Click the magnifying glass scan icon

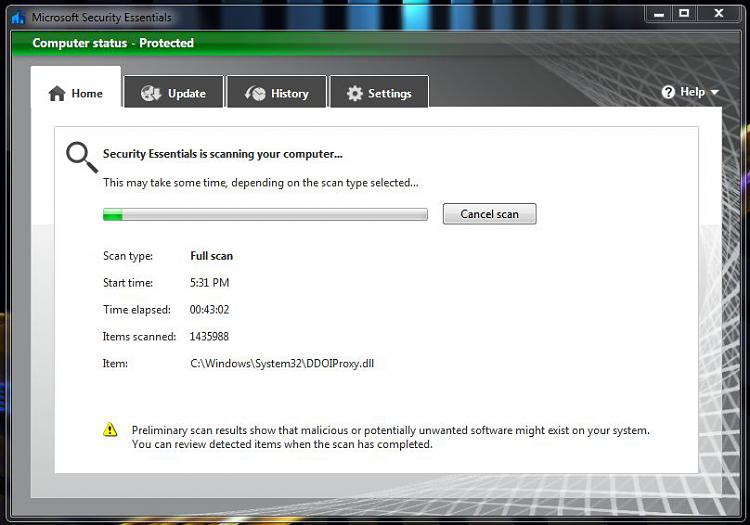[x=82, y=157]
